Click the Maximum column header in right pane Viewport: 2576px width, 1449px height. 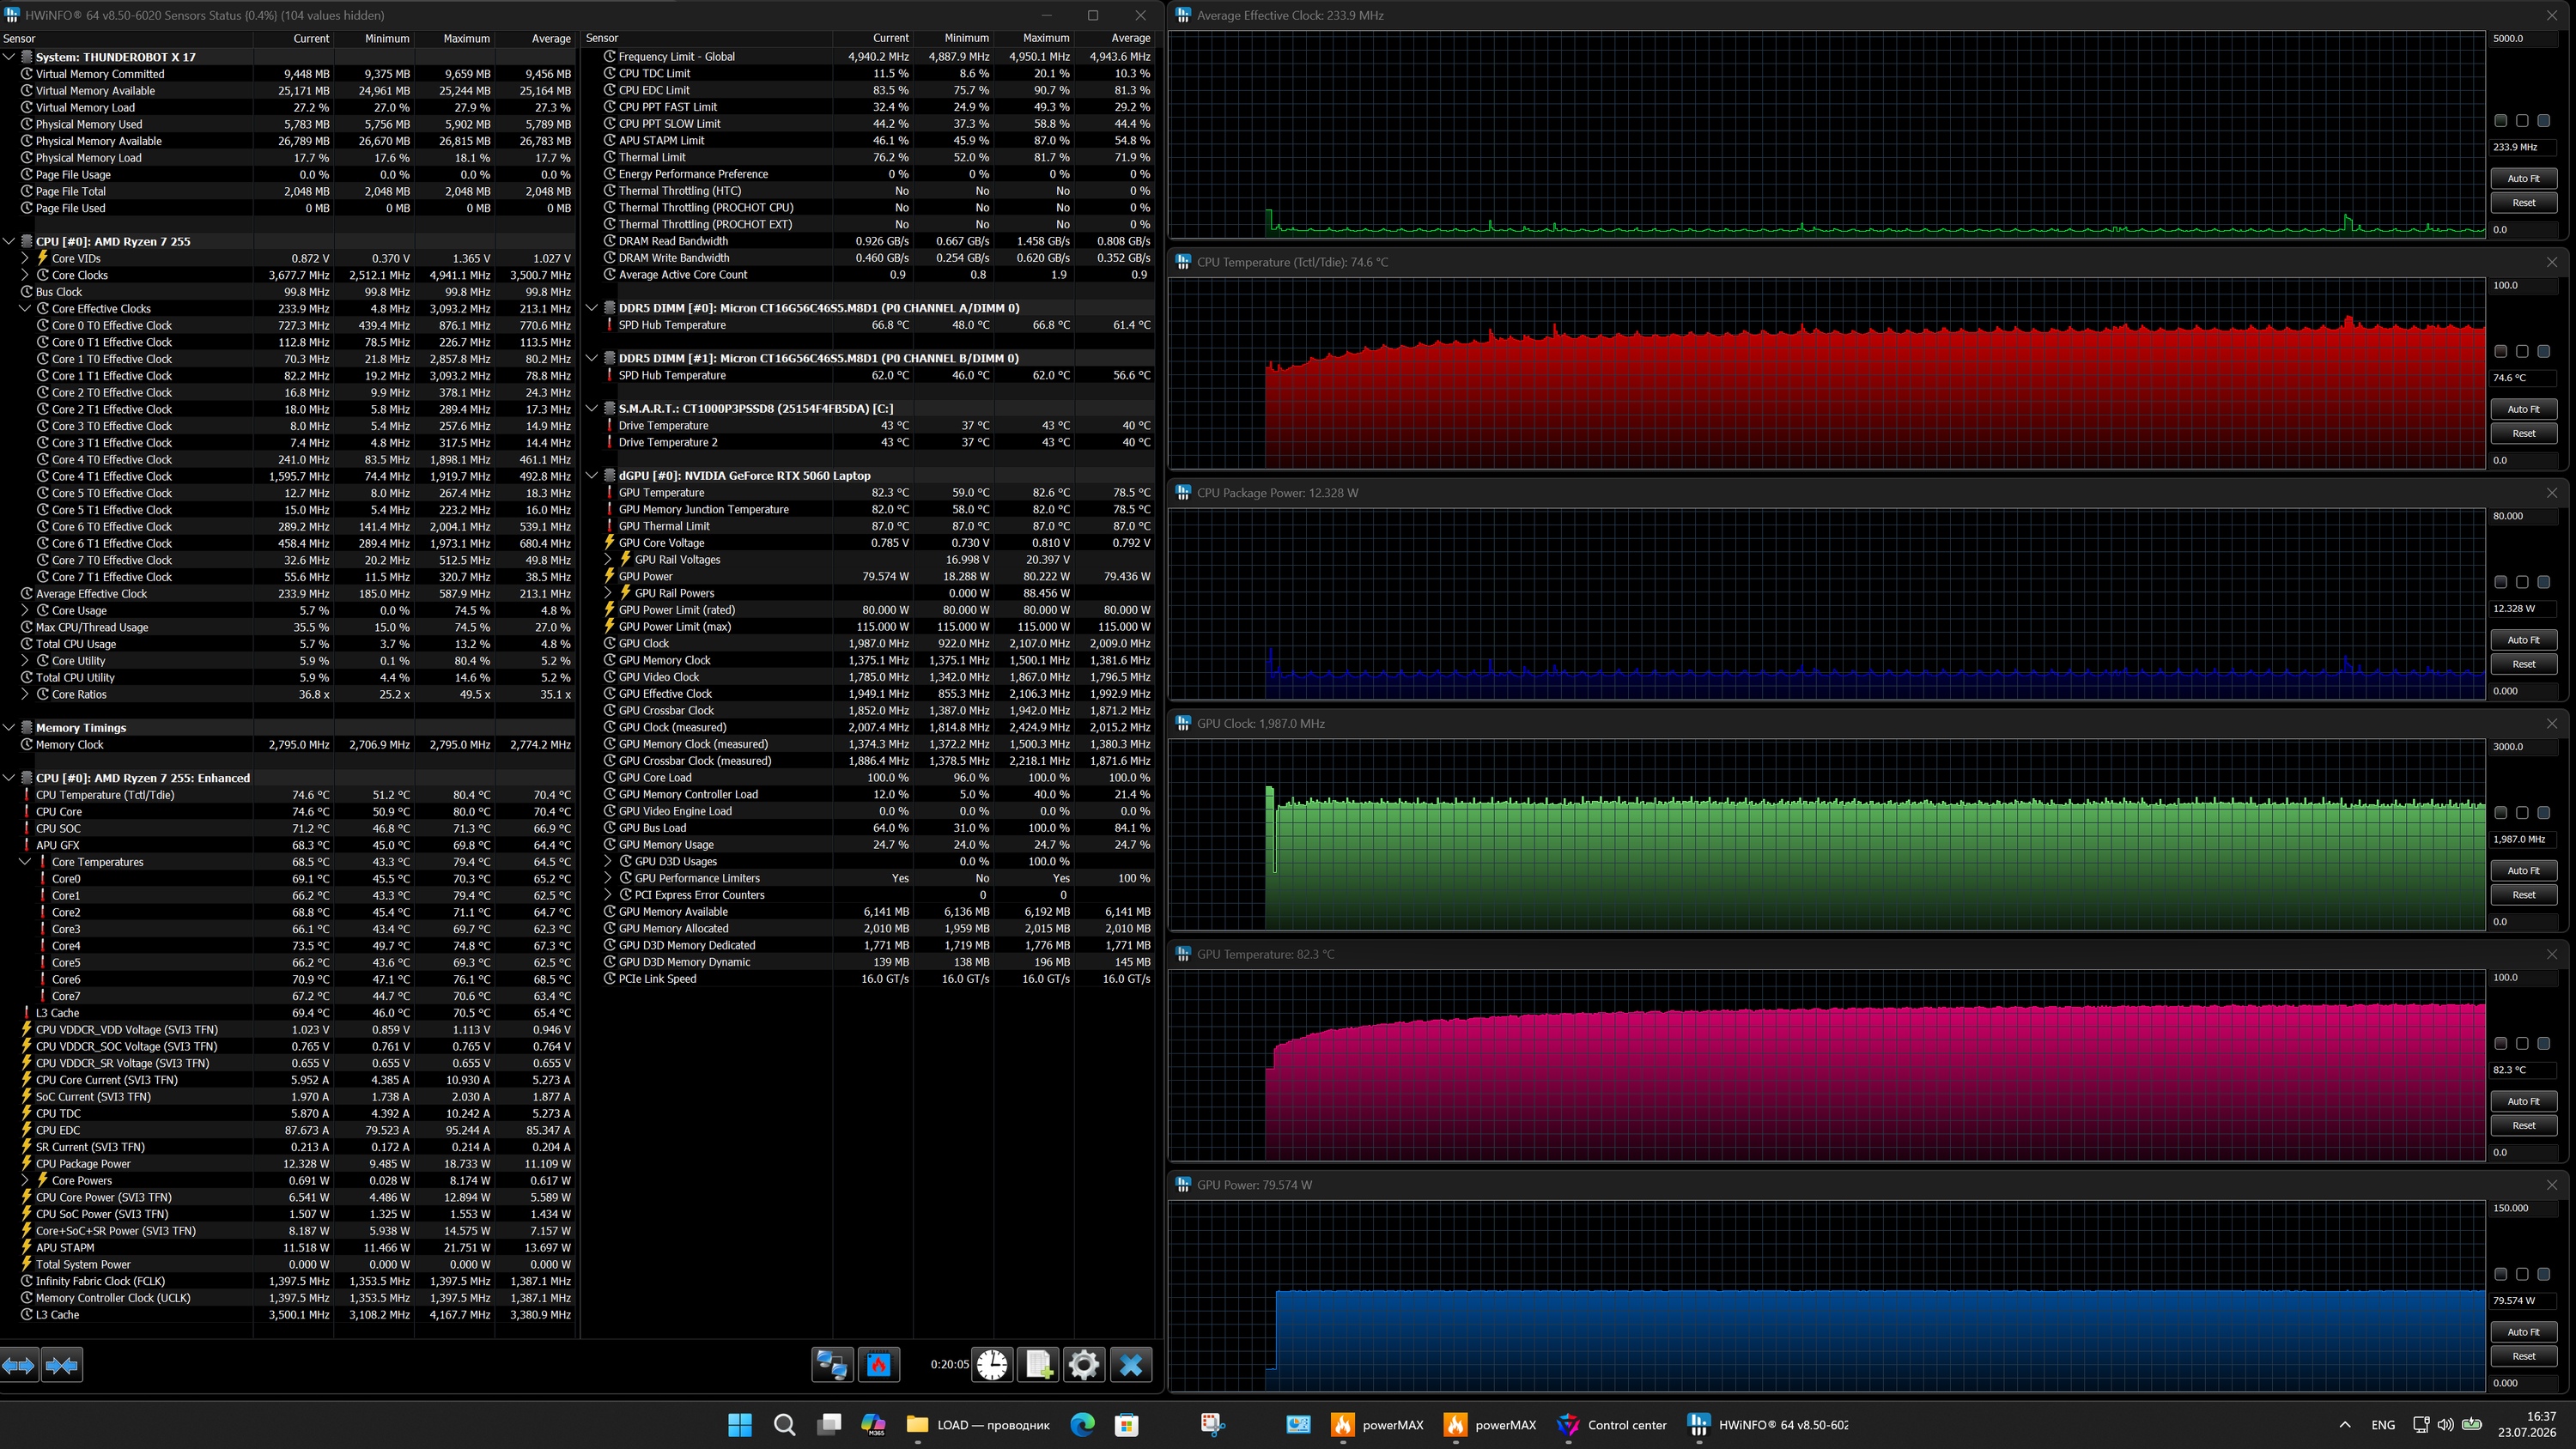1034,38
